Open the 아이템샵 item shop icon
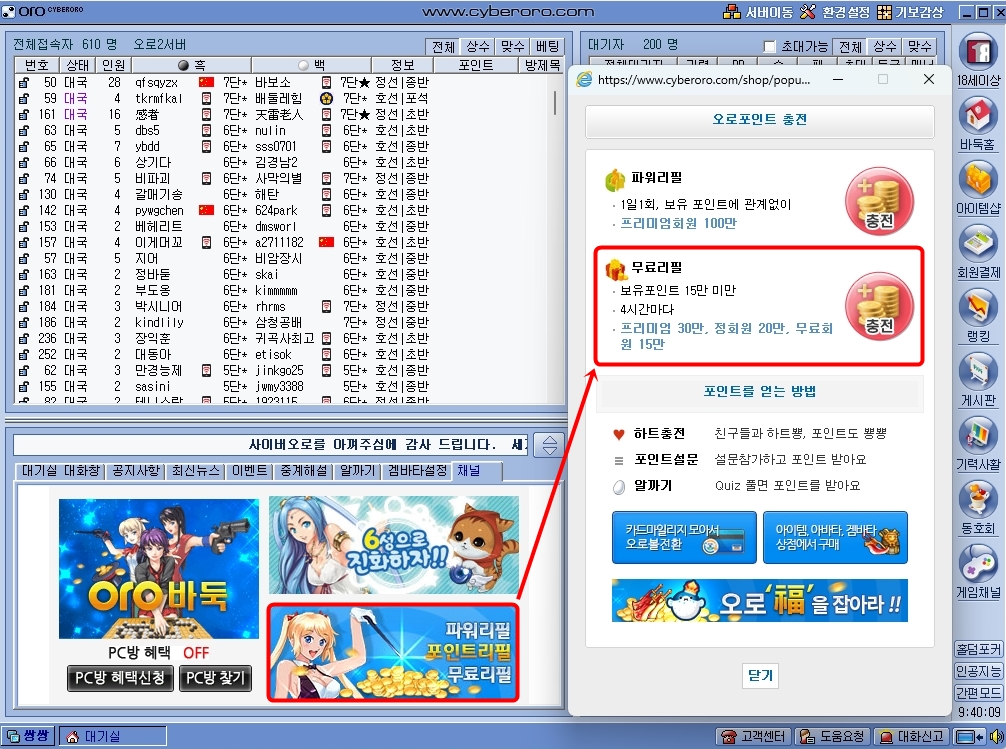The image size is (1006, 749). [x=978, y=187]
